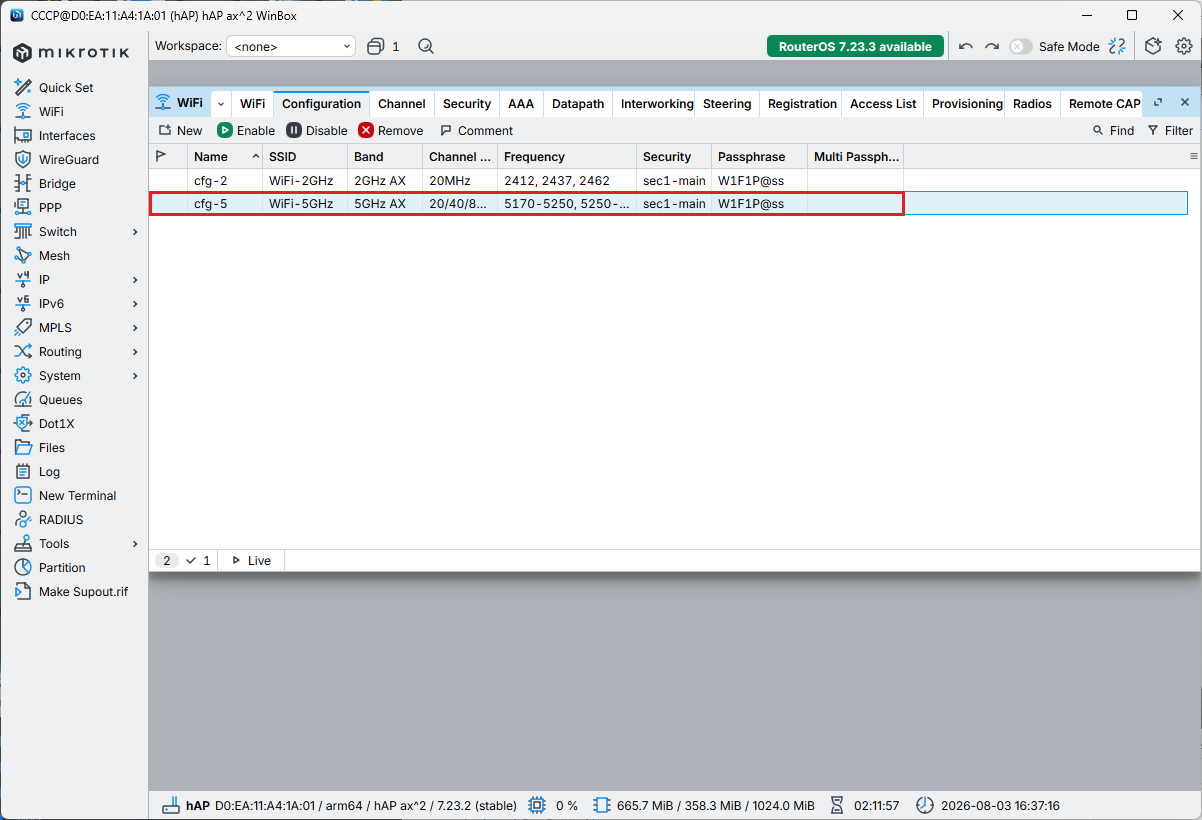The width and height of the screenshot is (1202, 820).
Task: Click the Filter button
Action: click(x=1170, y=130)
